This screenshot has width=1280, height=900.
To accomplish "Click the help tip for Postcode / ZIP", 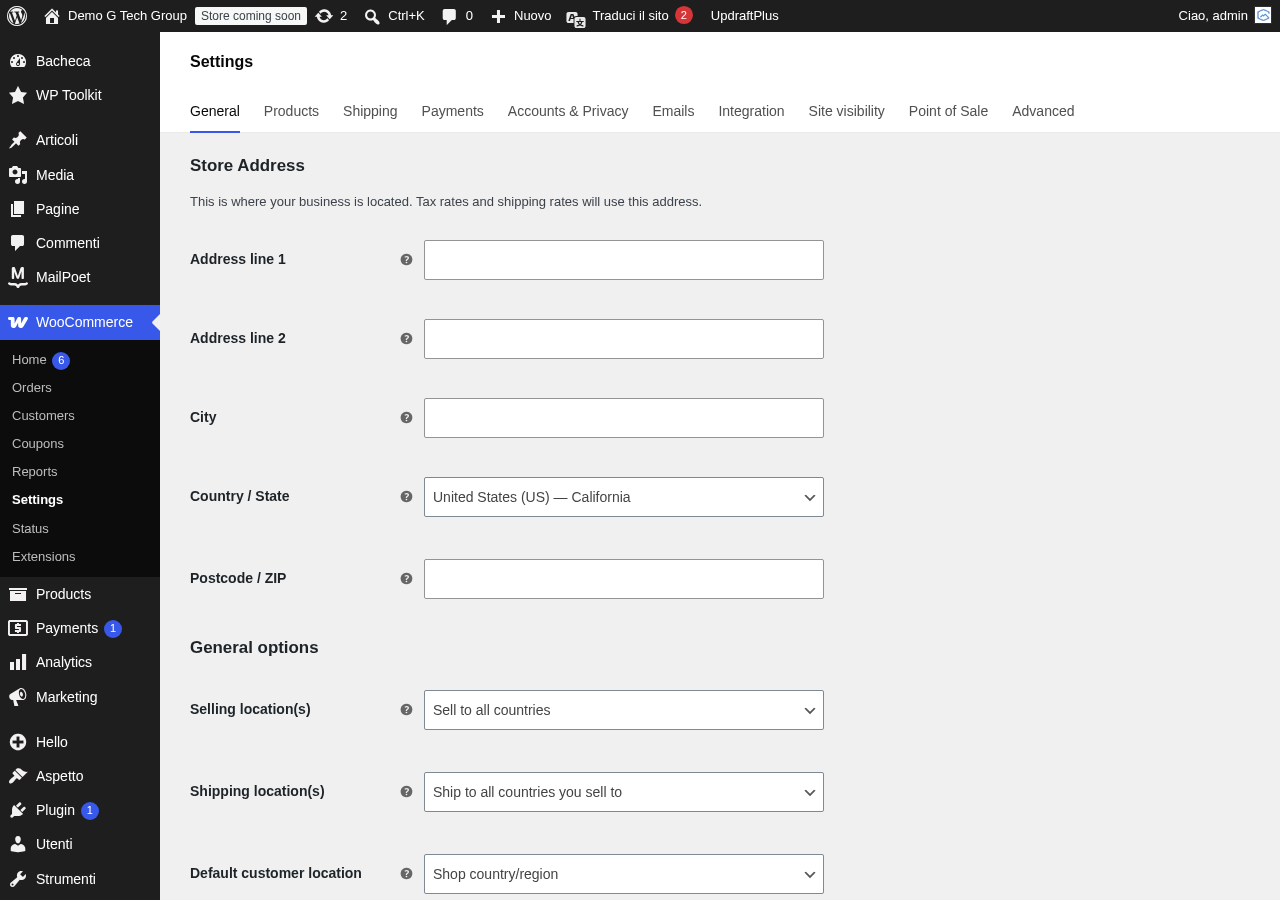I will [406, 579].
